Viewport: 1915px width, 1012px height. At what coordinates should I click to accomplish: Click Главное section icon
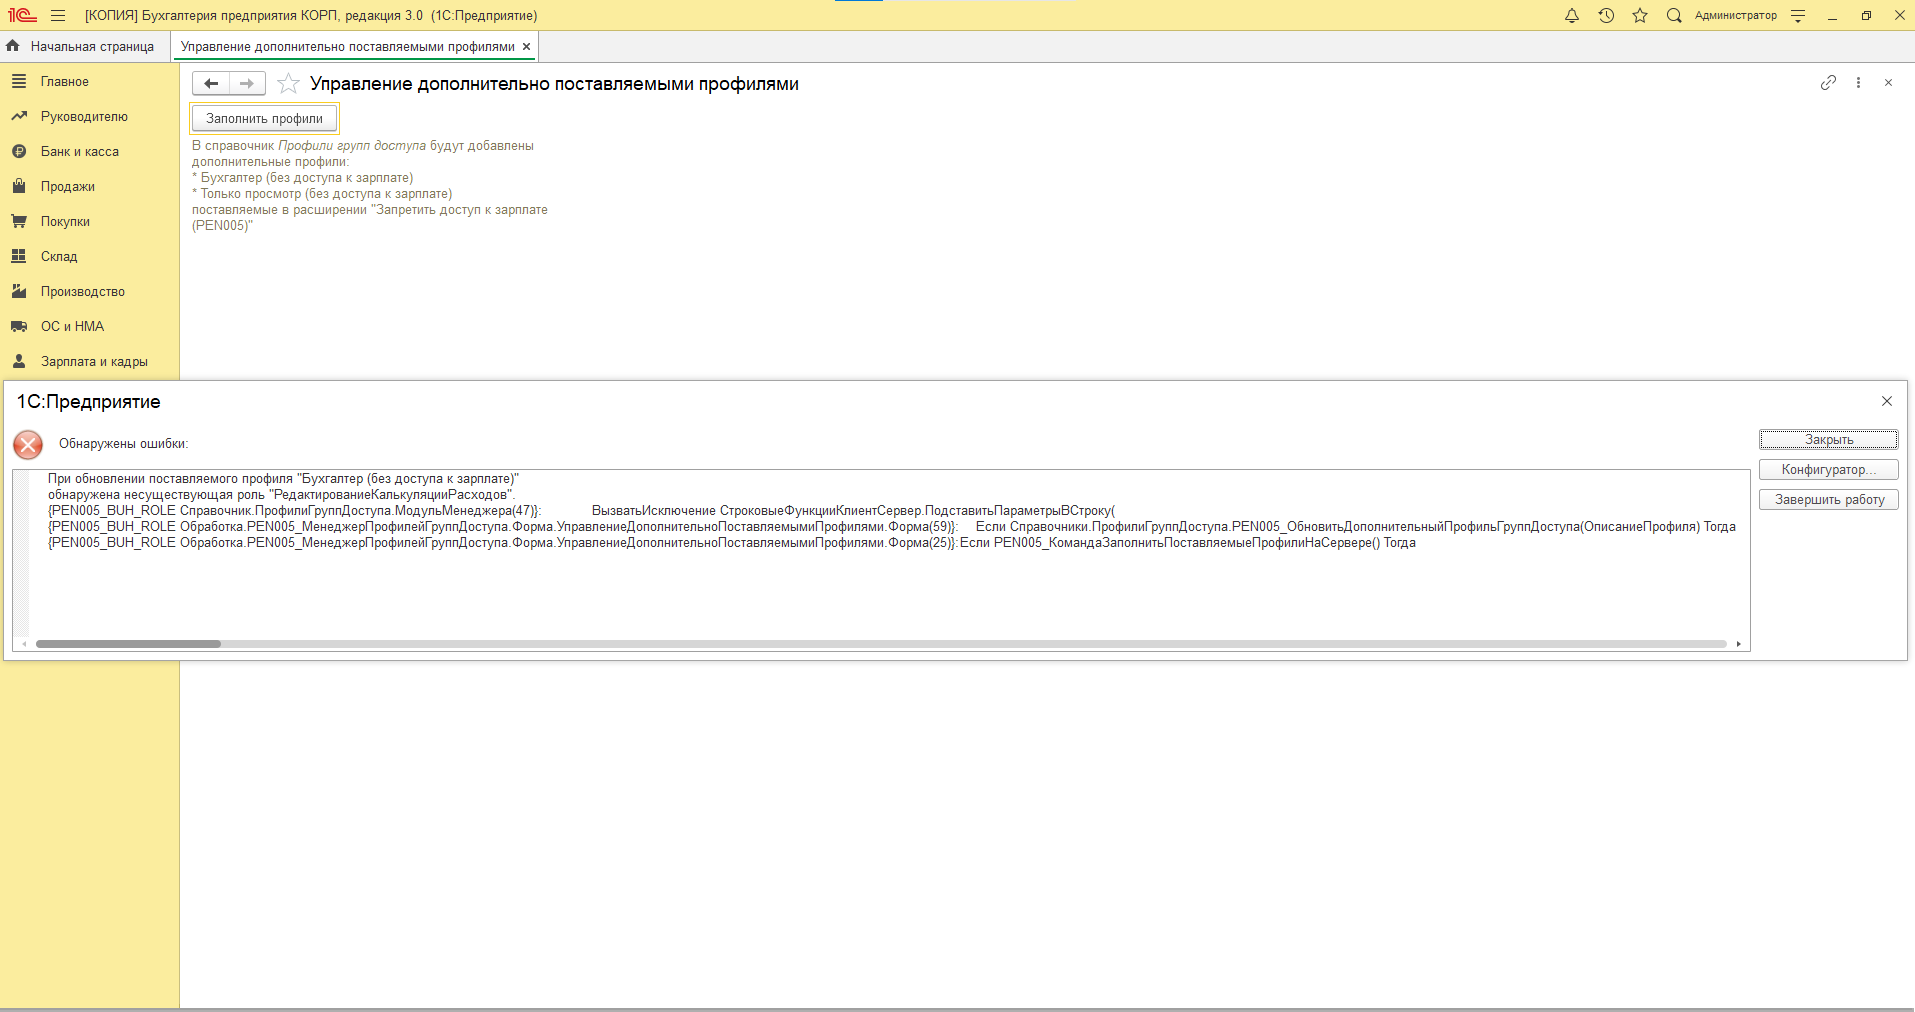(19, 81)
